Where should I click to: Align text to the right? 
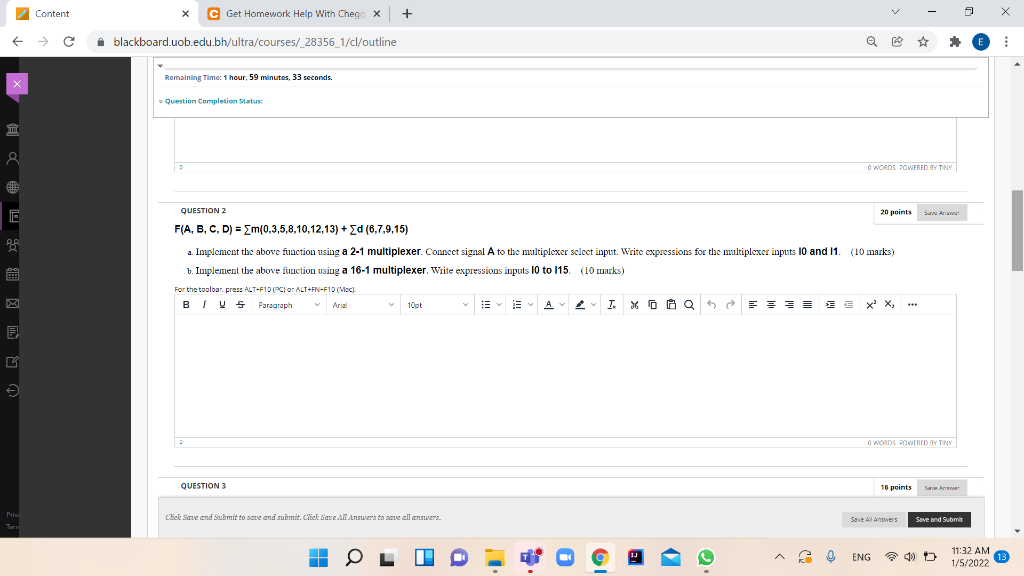(790, 304)
